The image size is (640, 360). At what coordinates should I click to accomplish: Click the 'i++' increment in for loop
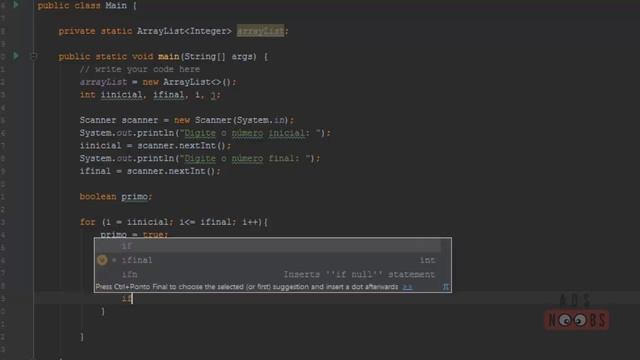point(250,222)
